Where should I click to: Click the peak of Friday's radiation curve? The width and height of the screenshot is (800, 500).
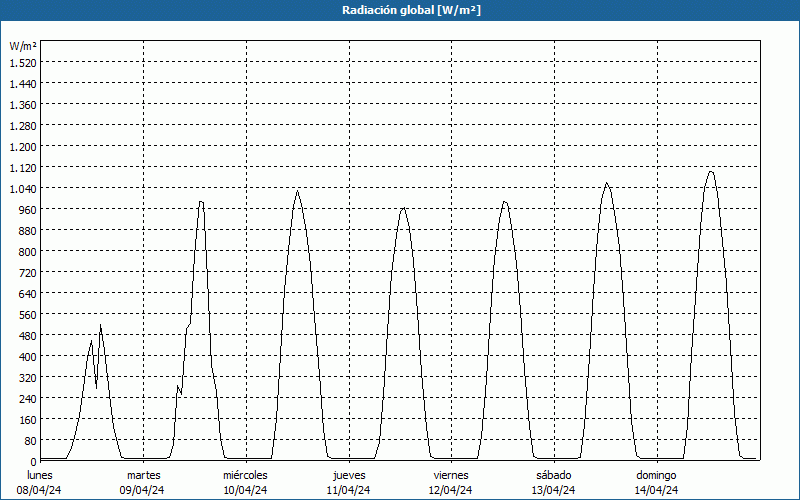pos(505,202)
